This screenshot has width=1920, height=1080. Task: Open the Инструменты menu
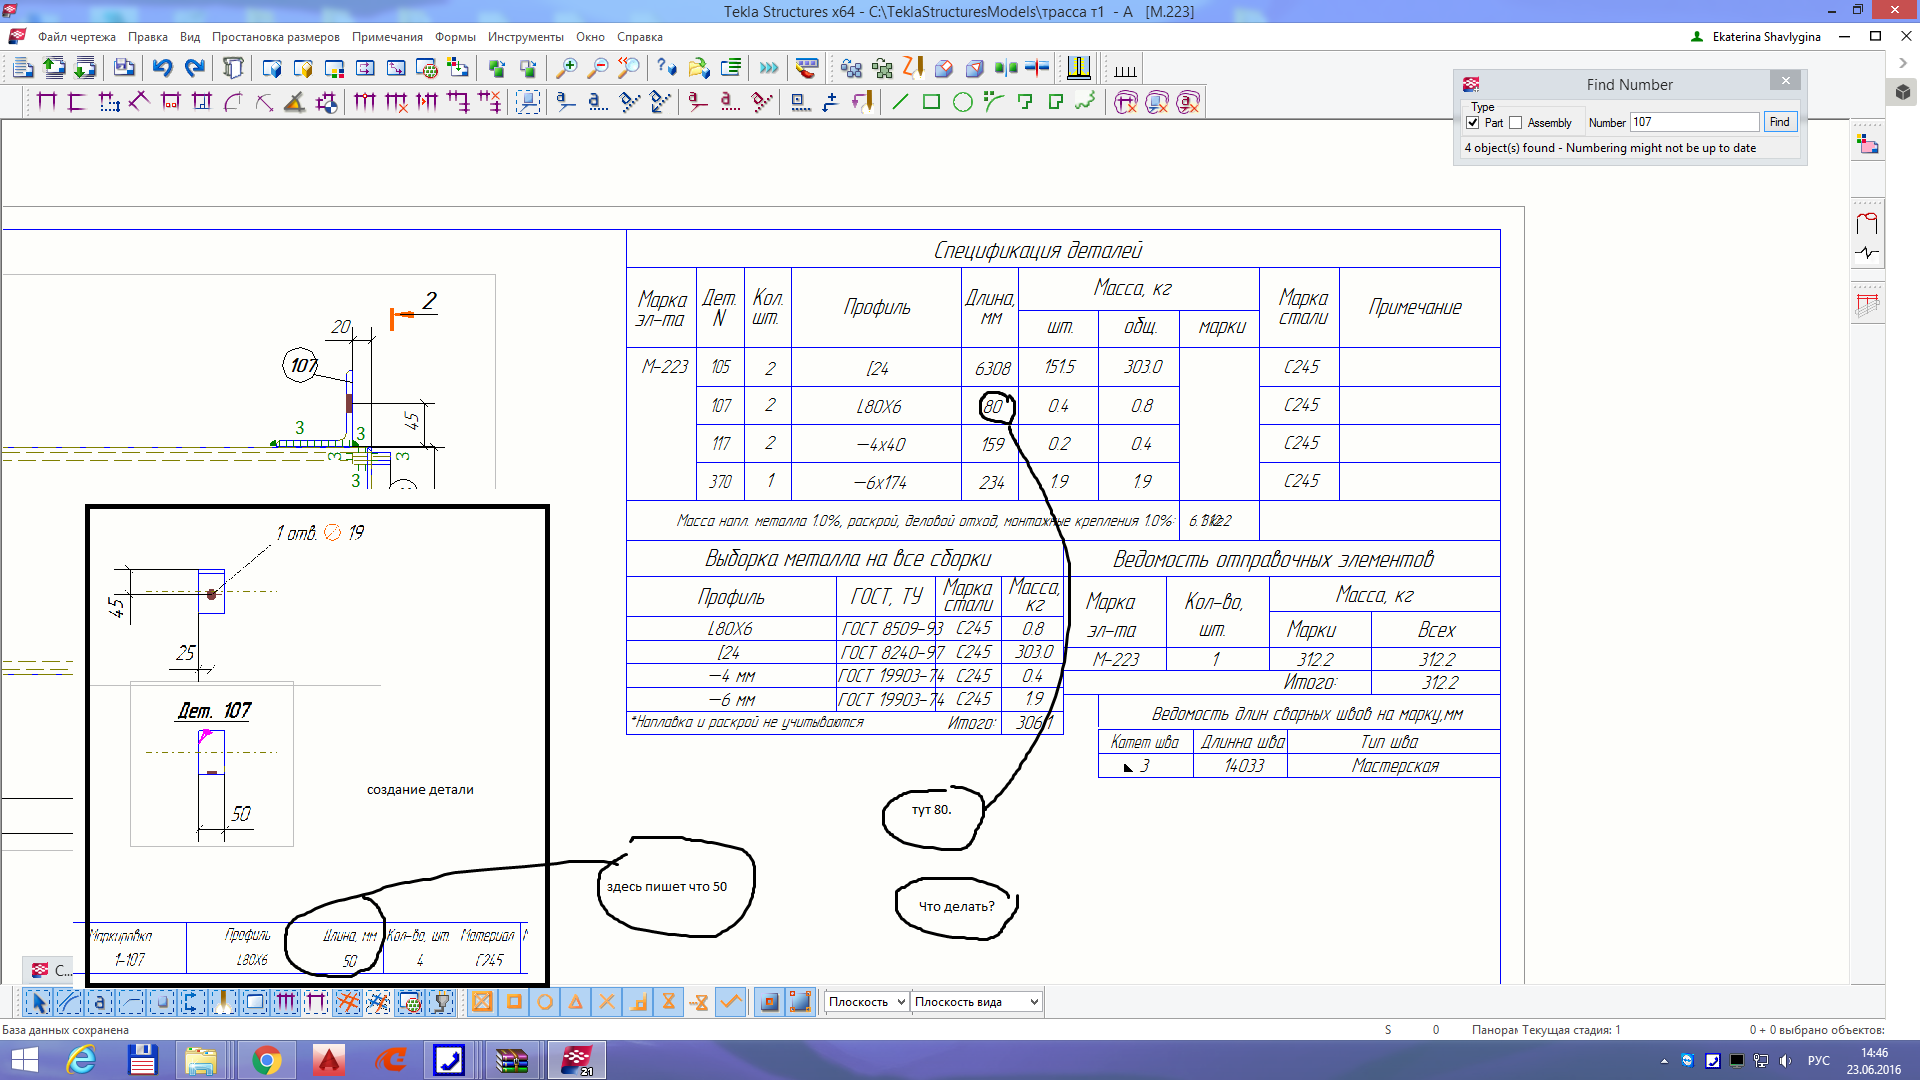tap(525, 37)
